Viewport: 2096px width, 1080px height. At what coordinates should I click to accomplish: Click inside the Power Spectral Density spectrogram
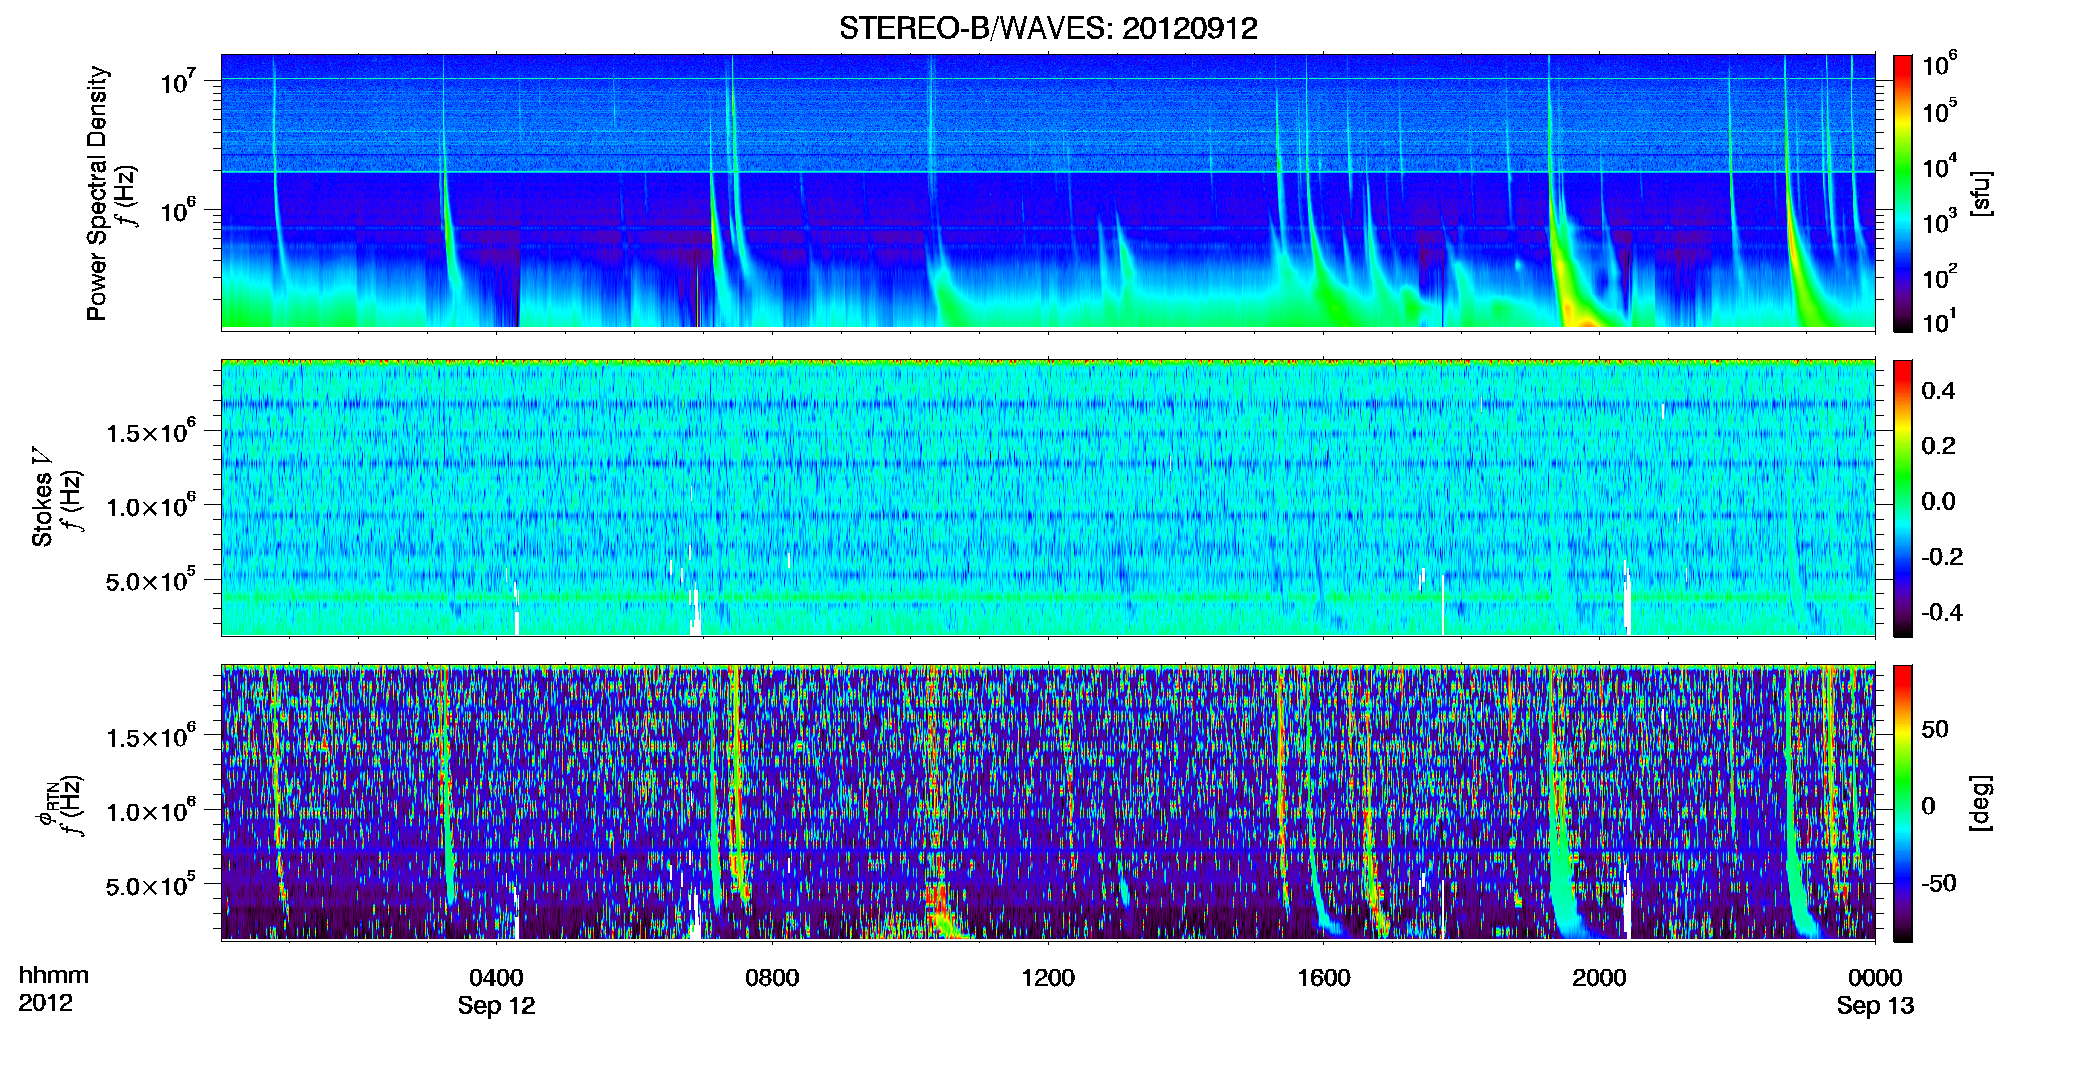coord(1048,192)
